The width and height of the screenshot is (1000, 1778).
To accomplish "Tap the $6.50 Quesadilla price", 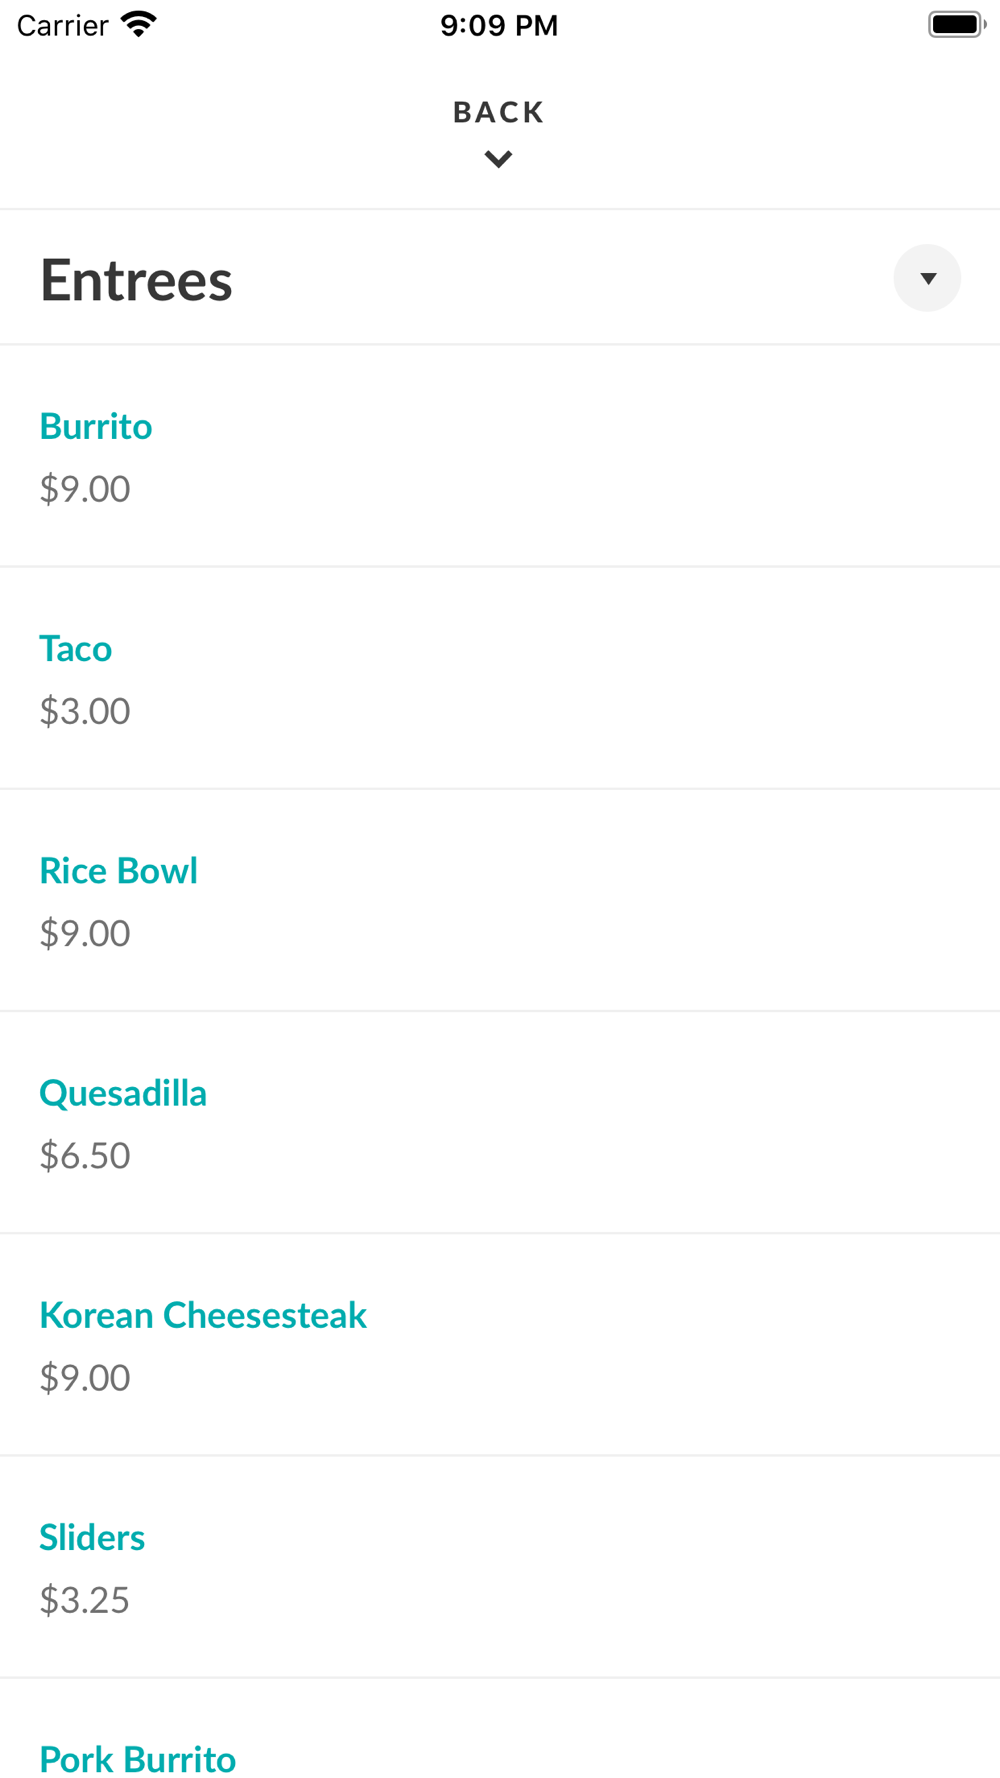I will click(x=85, y=1155).
